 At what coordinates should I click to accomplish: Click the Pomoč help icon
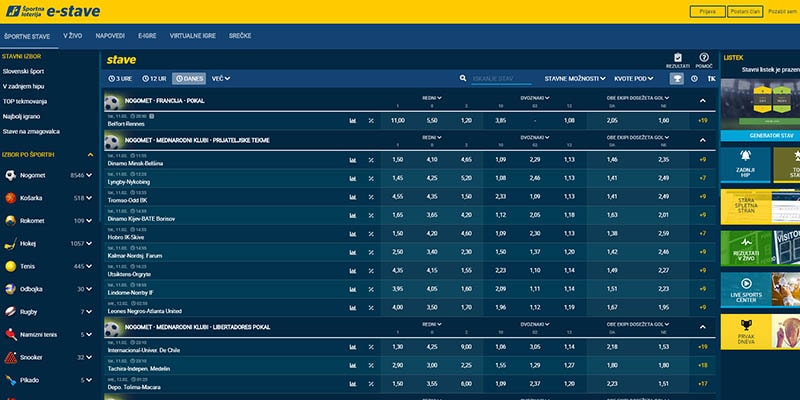[x=704, y=59]
